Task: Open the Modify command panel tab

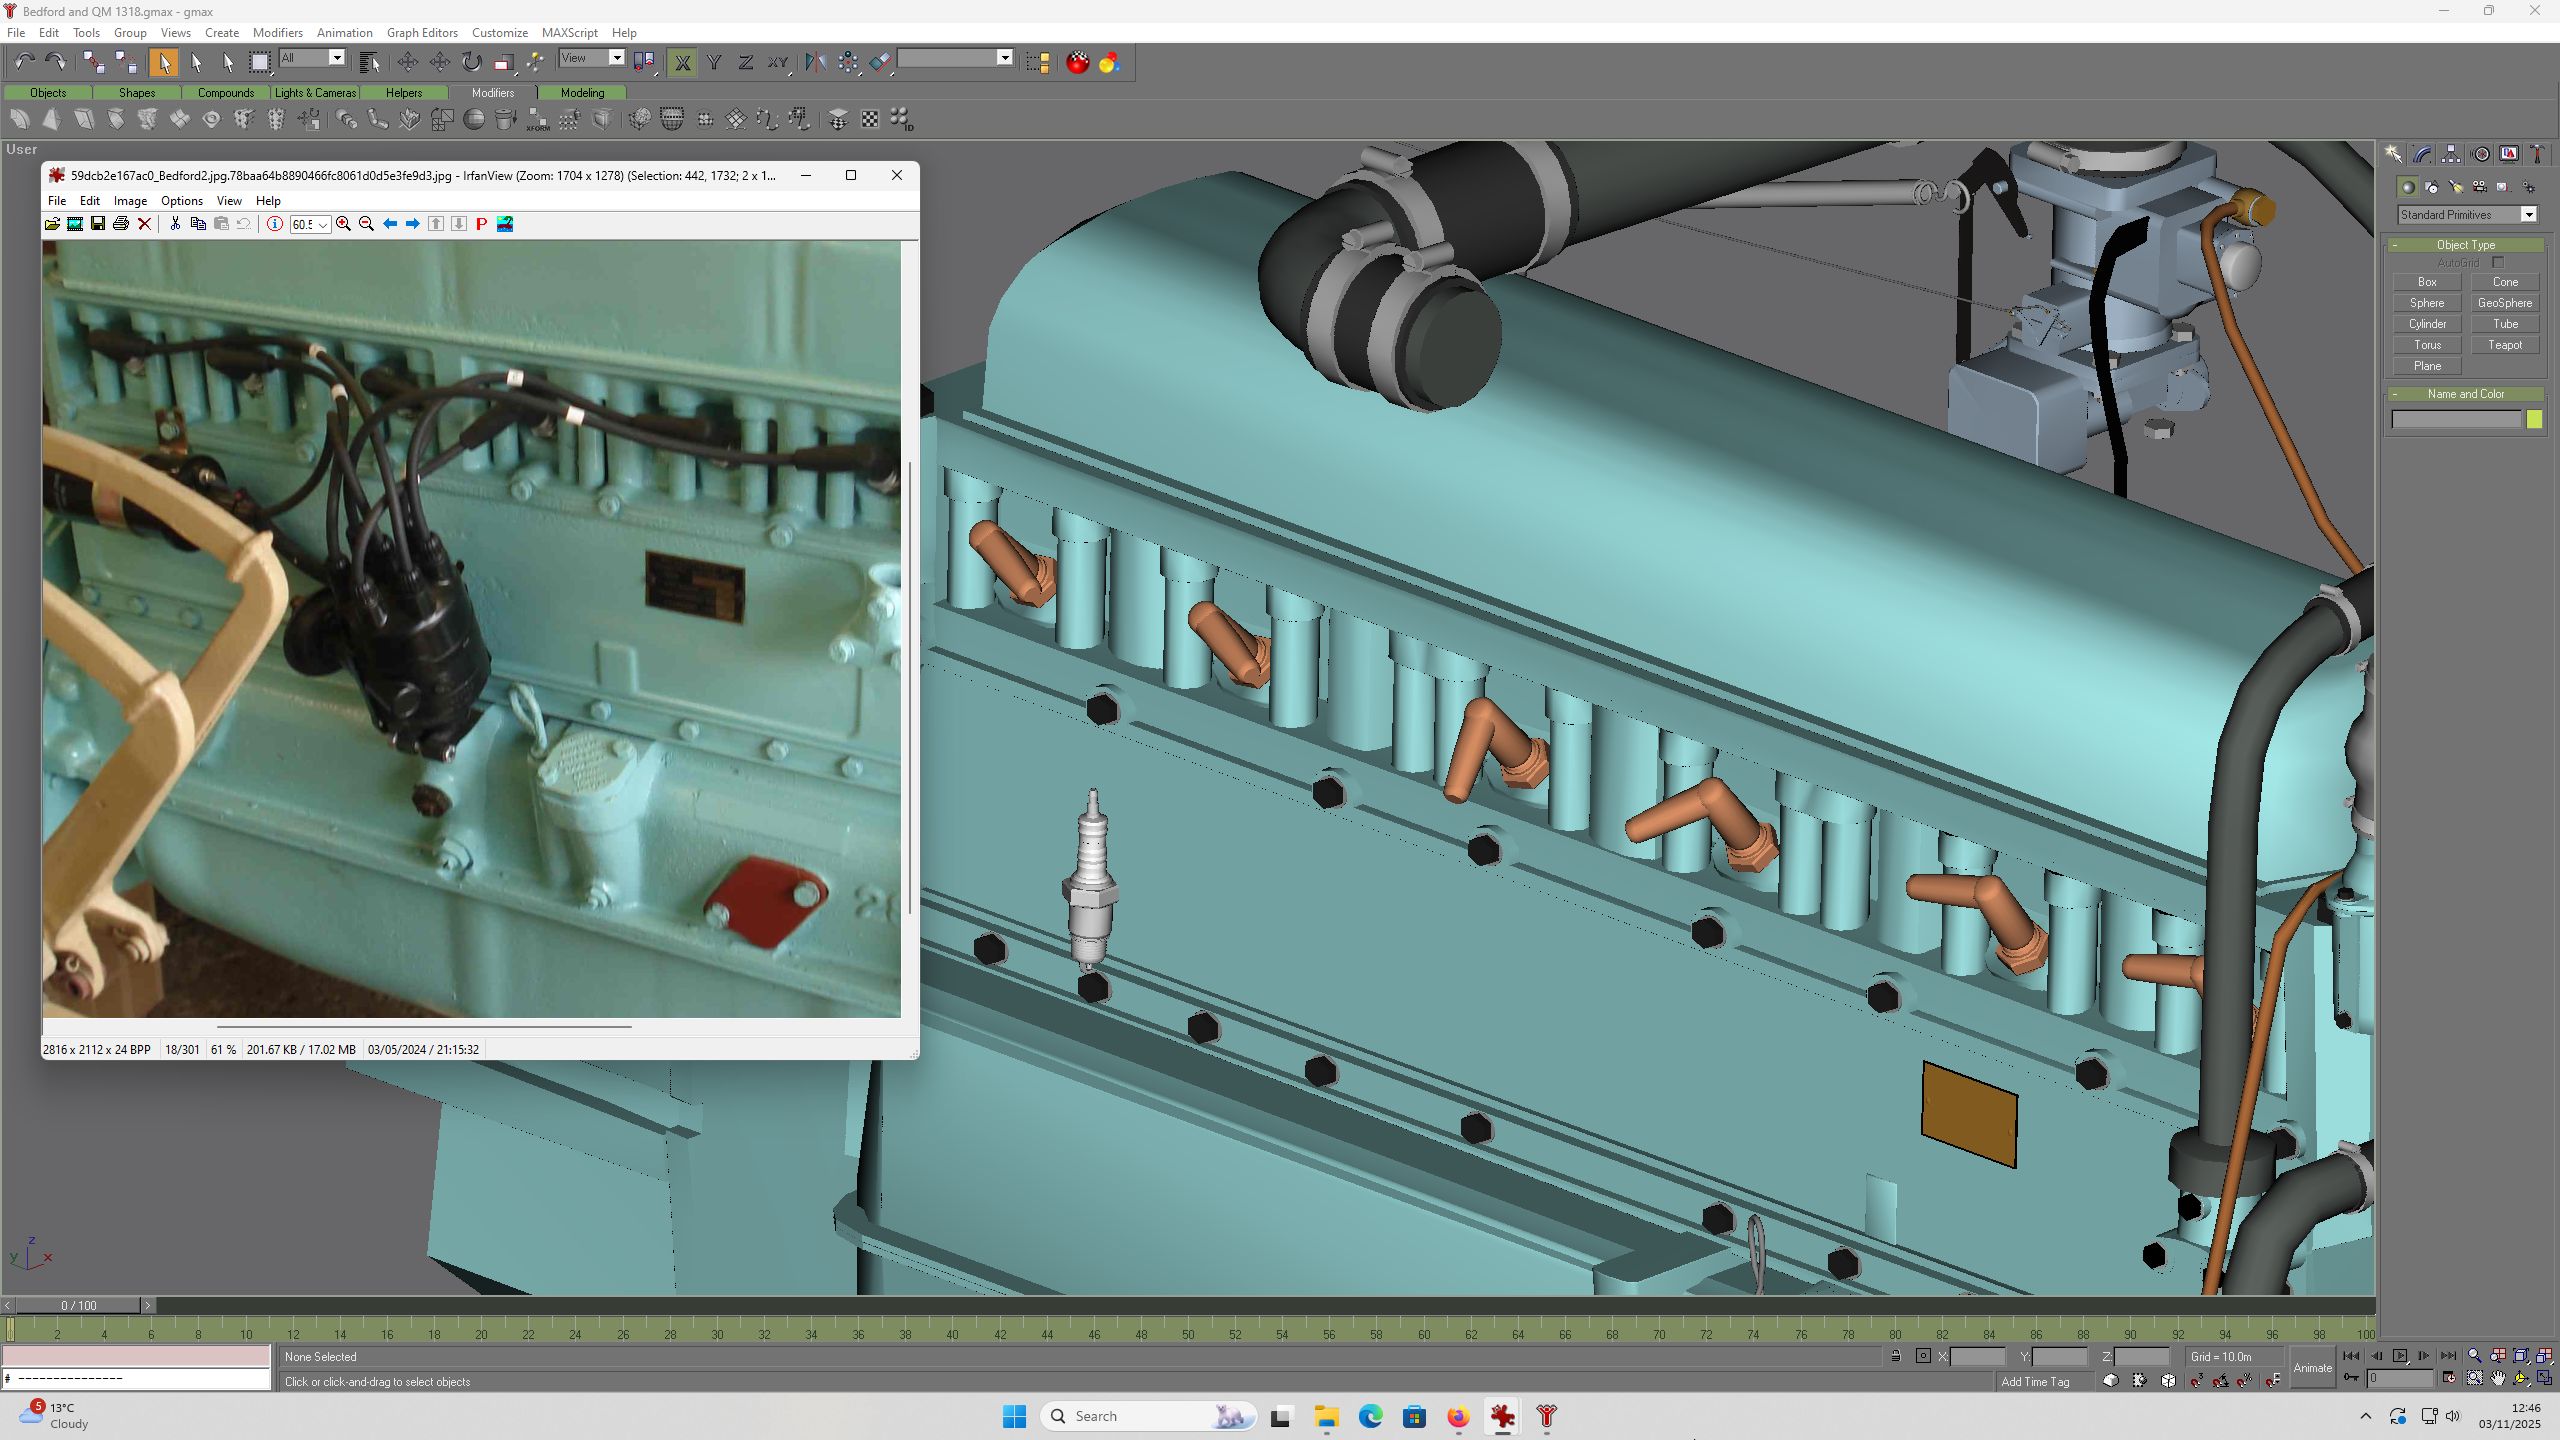Action: coord(2422,154)
